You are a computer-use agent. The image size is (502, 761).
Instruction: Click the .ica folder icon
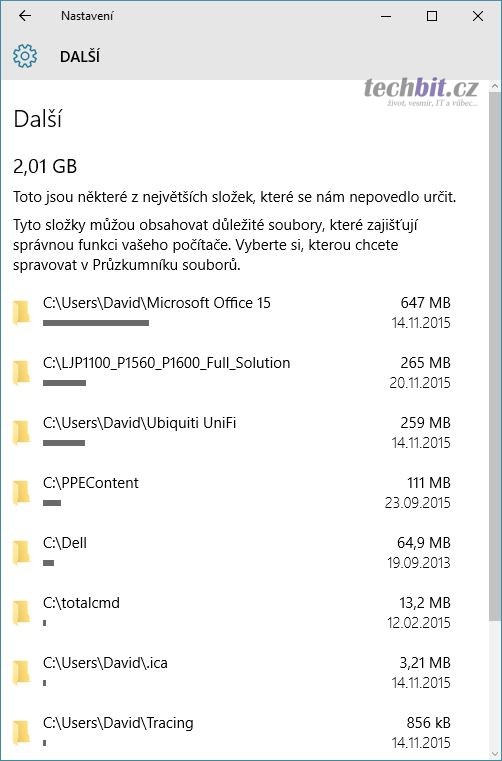tap(21, 673)
